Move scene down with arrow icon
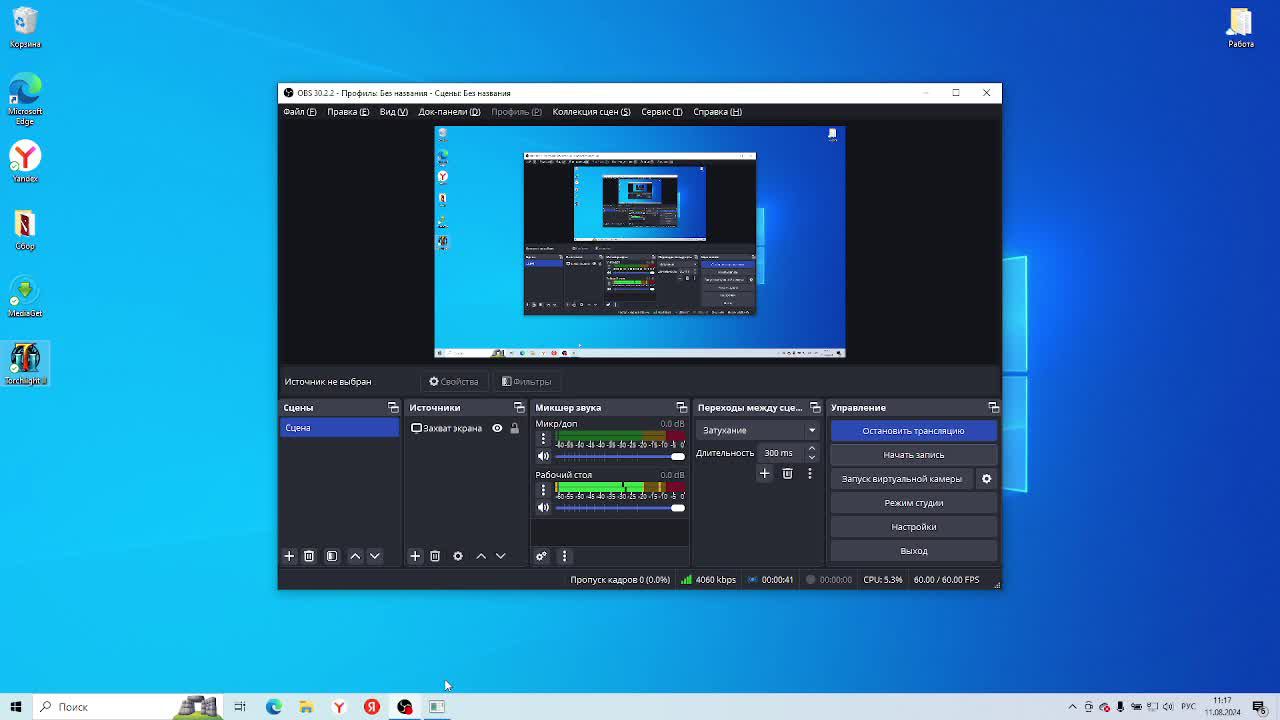This screenshot has width=1280, height=720. point(375,556)
